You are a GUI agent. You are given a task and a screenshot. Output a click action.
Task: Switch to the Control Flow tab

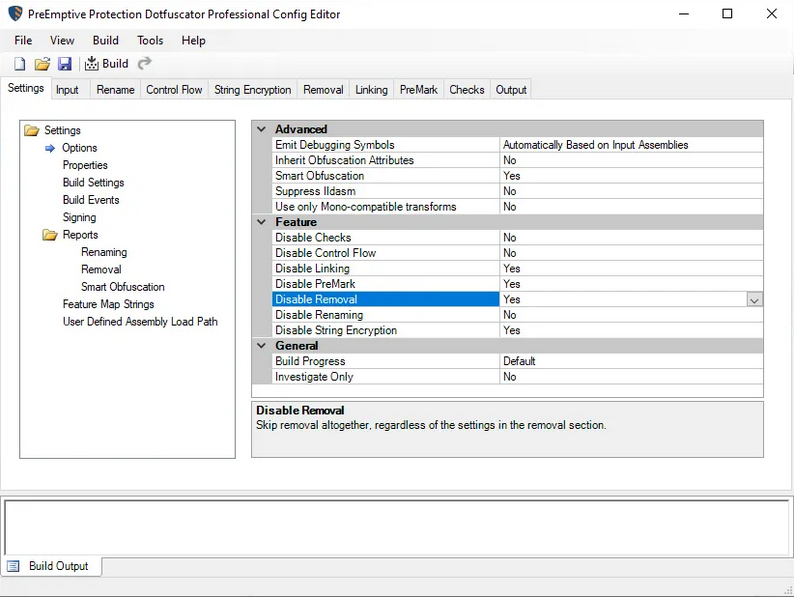point(174,90)
